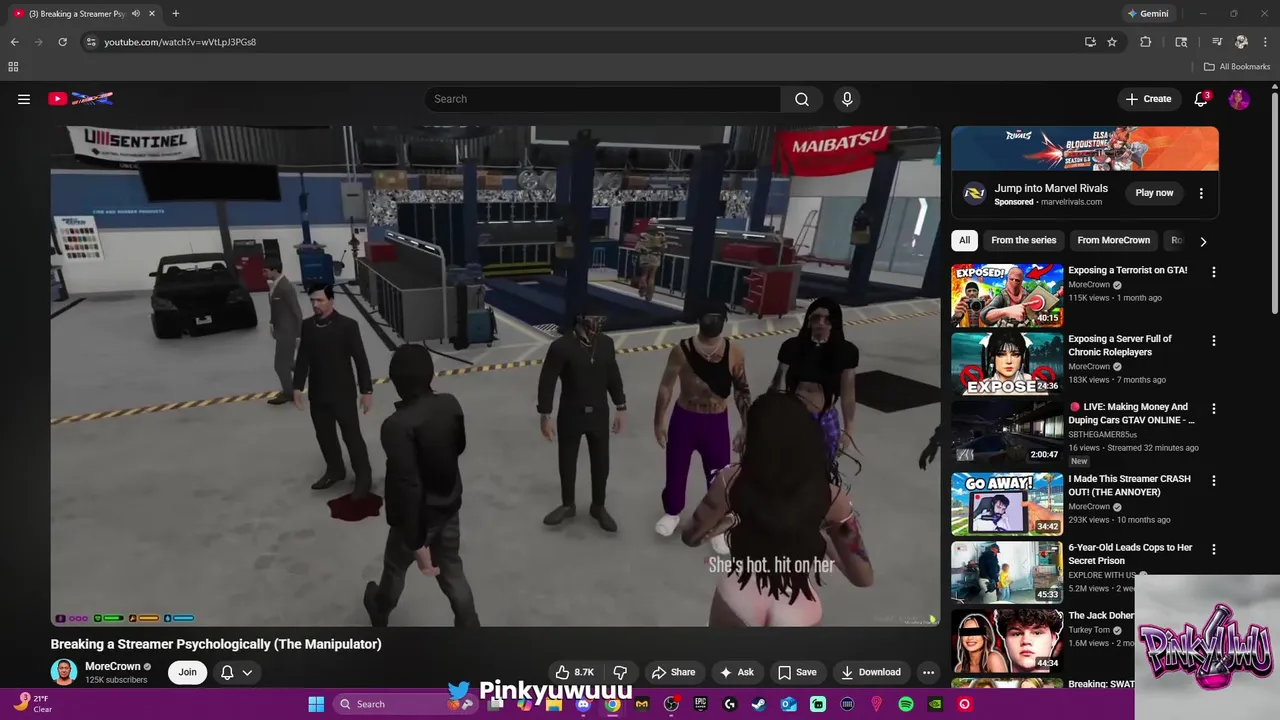1280x720 pixels.
Task: Open Marvel Rivals ad banner image
Action: pos(1085,148)
